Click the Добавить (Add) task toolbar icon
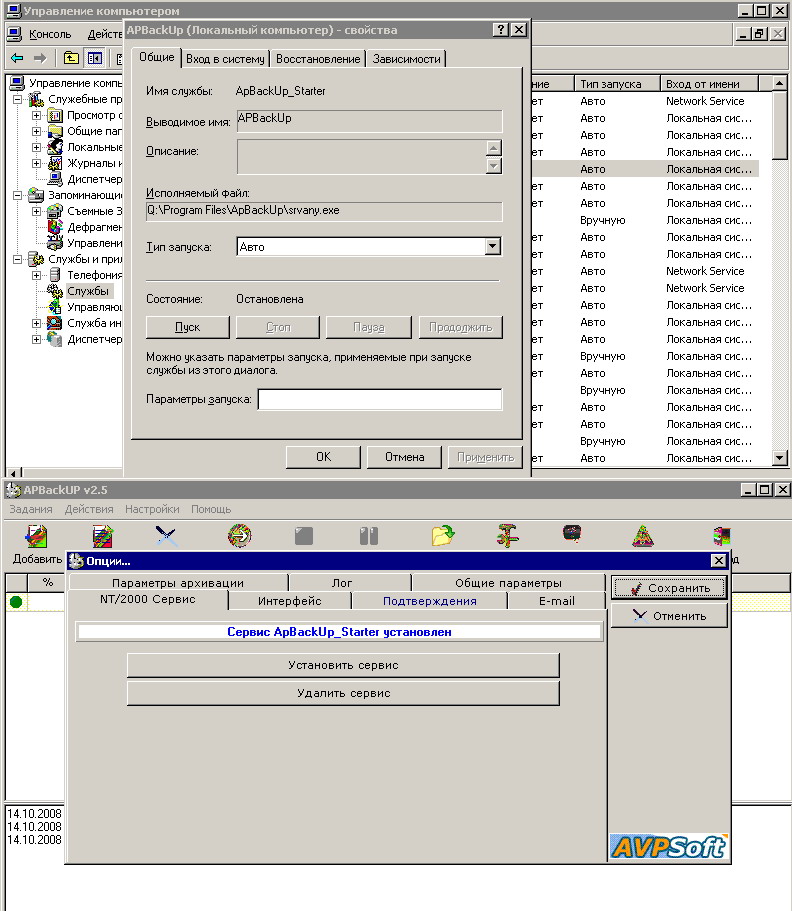Image resolution: width=792 pixels, height=911 pixels. (36, 537)
